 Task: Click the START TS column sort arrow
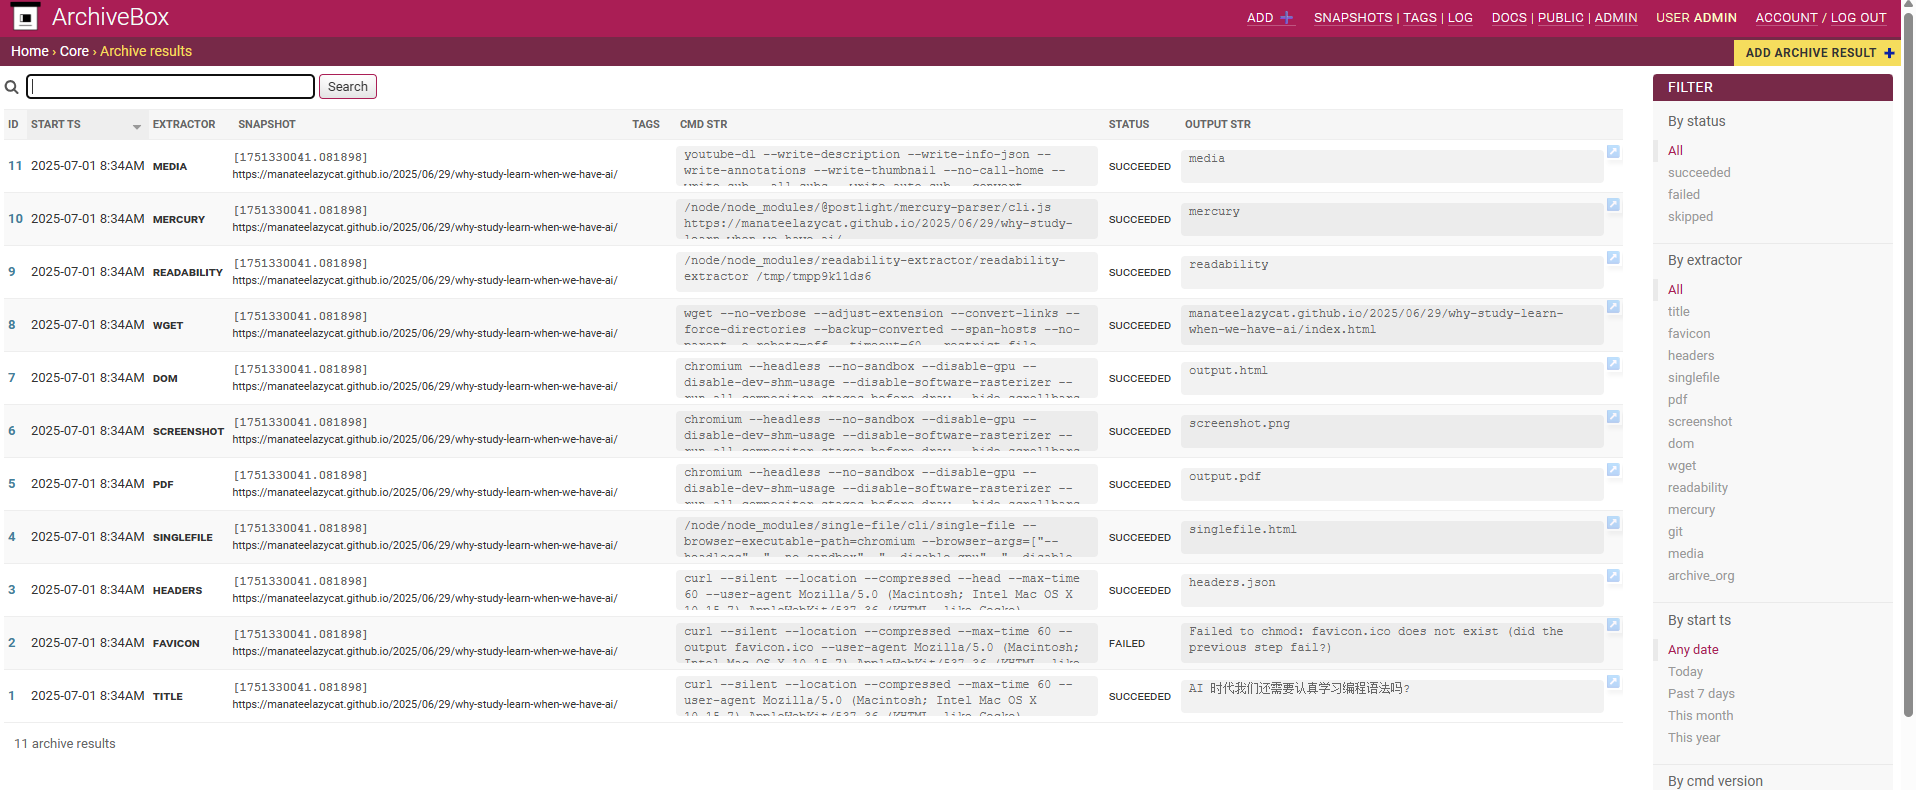click(x=137, y=126)
